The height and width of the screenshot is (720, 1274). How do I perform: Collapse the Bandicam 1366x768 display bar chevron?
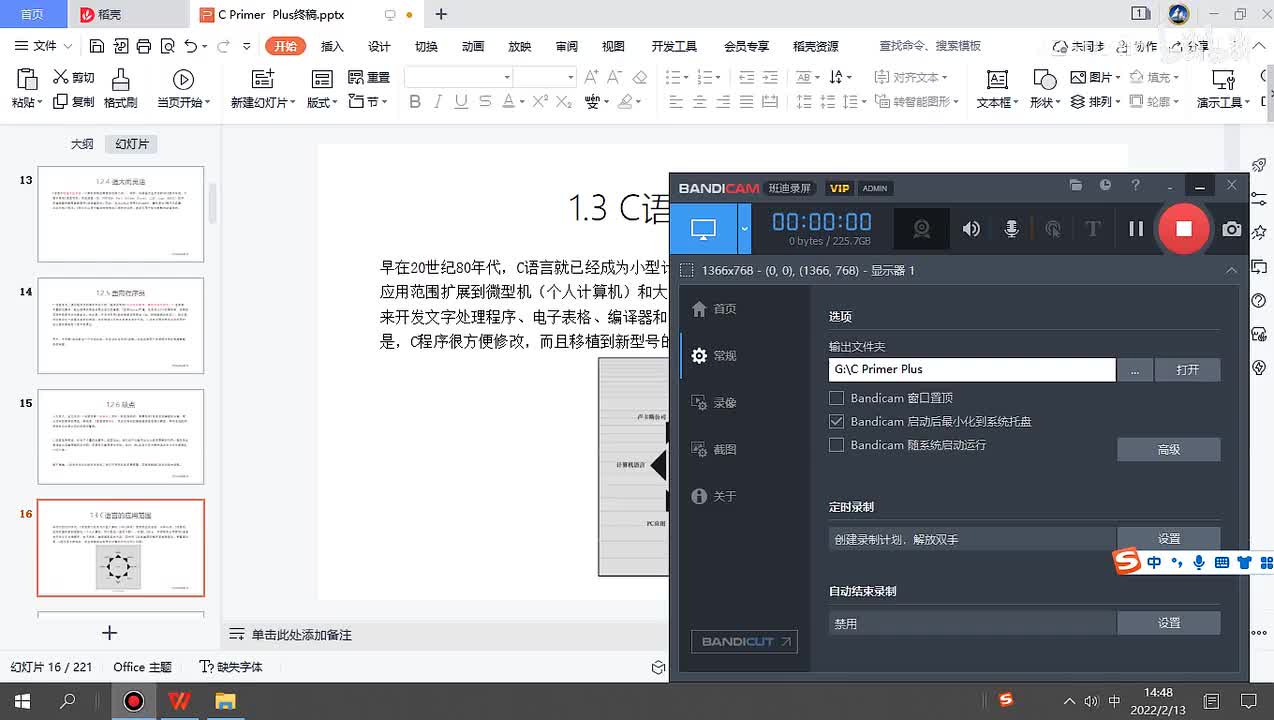point(1231,270)
